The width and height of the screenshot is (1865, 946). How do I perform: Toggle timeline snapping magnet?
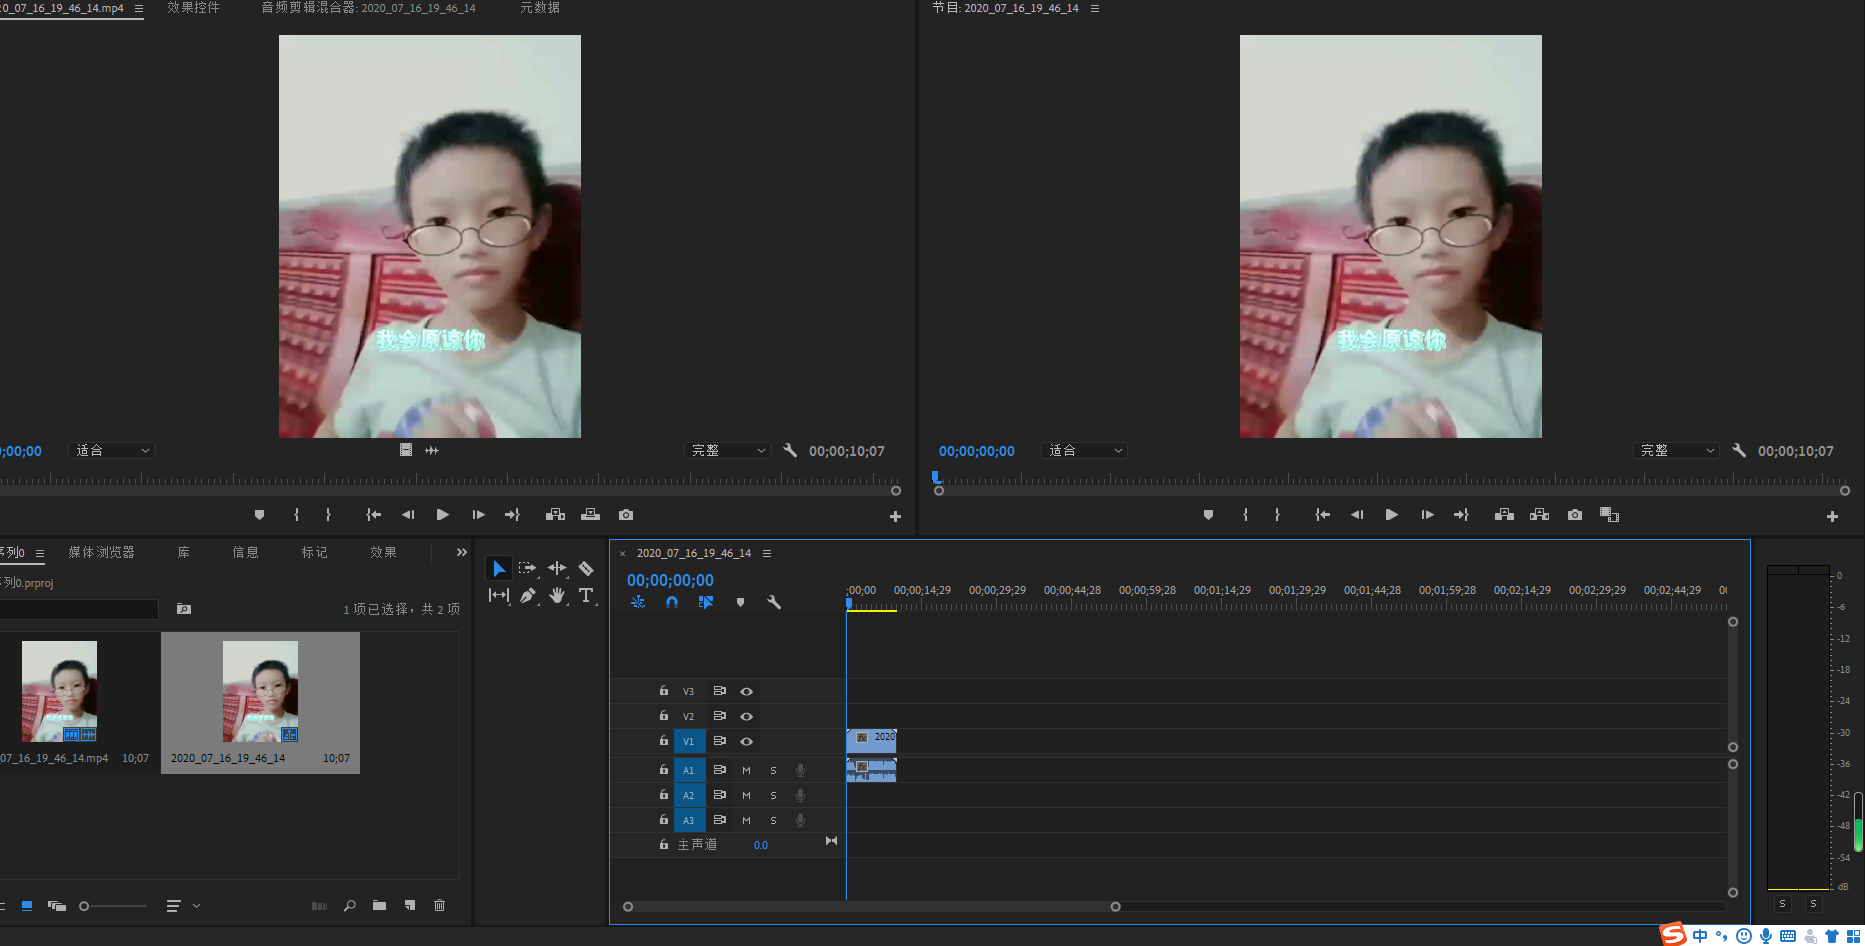672,602
